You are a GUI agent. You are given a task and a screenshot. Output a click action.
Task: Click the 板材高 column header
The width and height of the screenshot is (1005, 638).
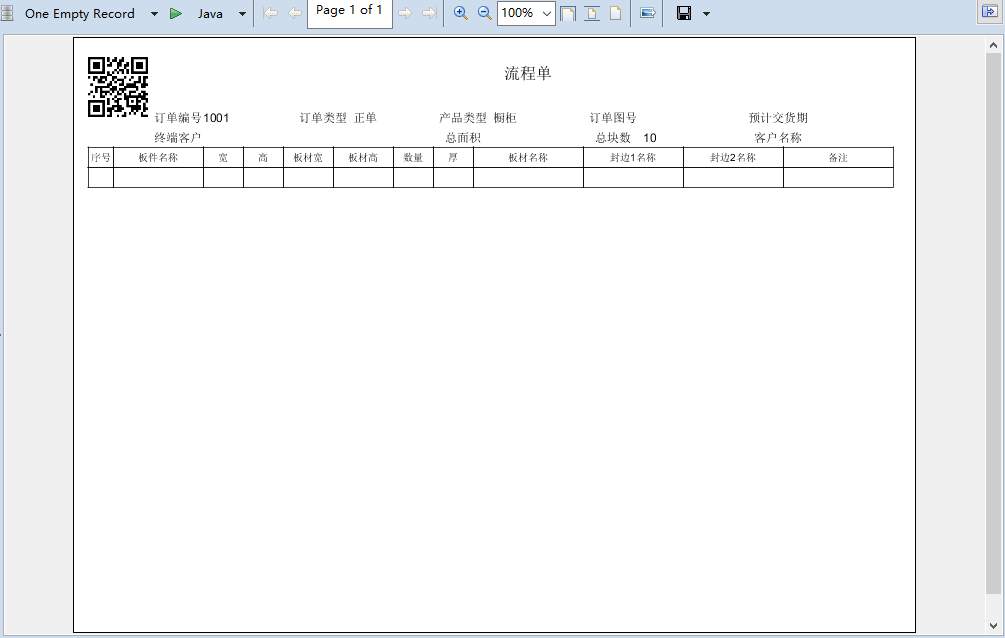tap(363, 158)
